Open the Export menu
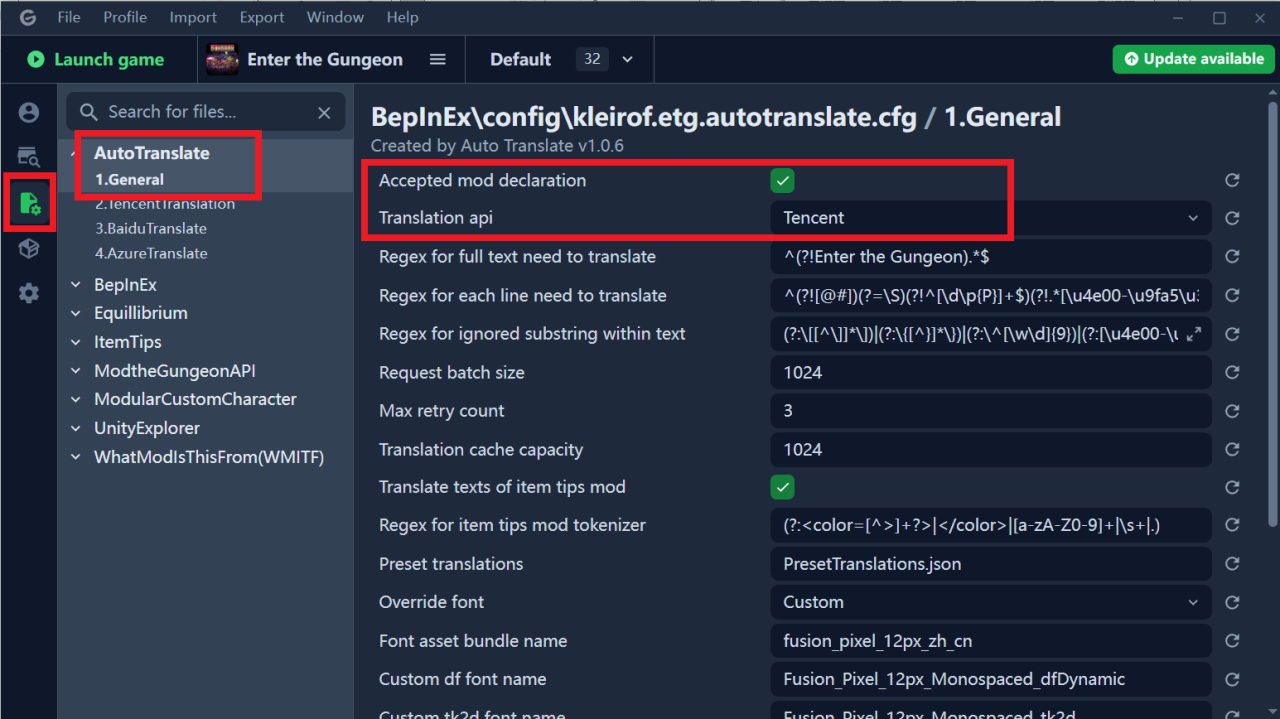The image size is (1280, 719). pyautogui.click(x=262, y=17)
